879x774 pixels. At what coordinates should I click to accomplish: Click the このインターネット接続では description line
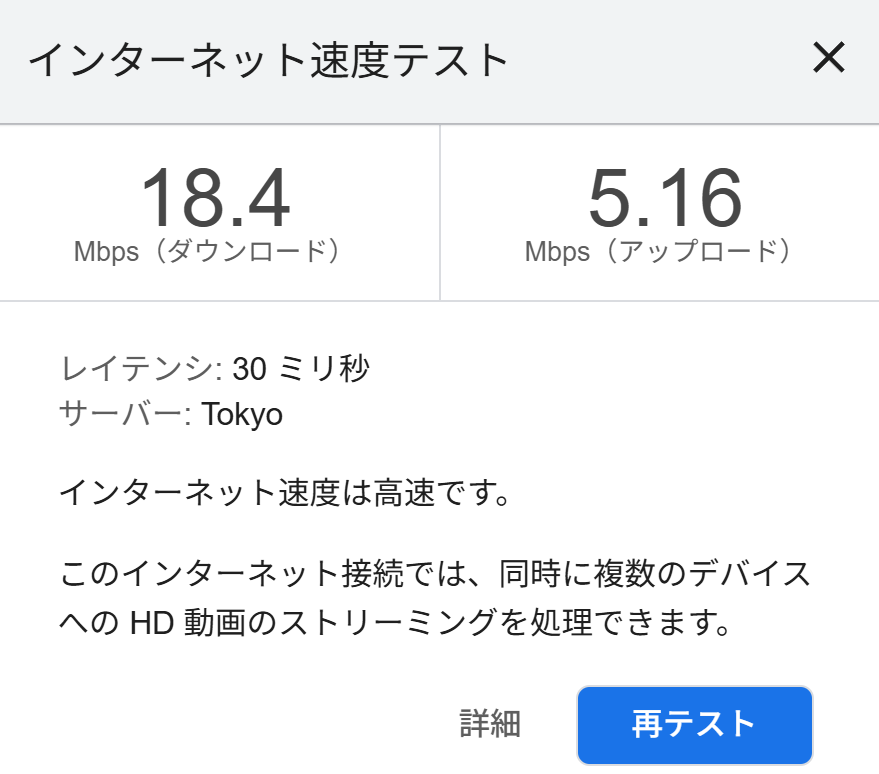[x=435, y=574]
